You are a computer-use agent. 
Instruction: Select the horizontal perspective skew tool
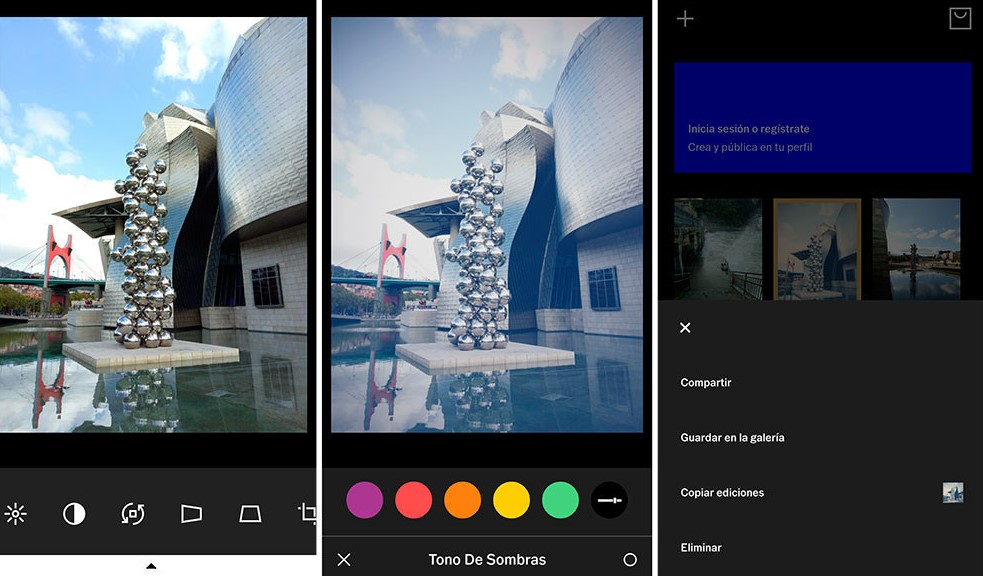(191, 514)
